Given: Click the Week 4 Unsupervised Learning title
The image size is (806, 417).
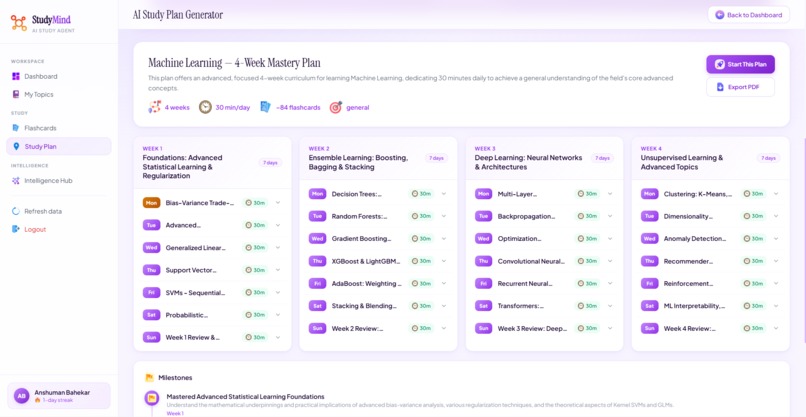Looking at the screenshot, I should (x=682, y=162).
